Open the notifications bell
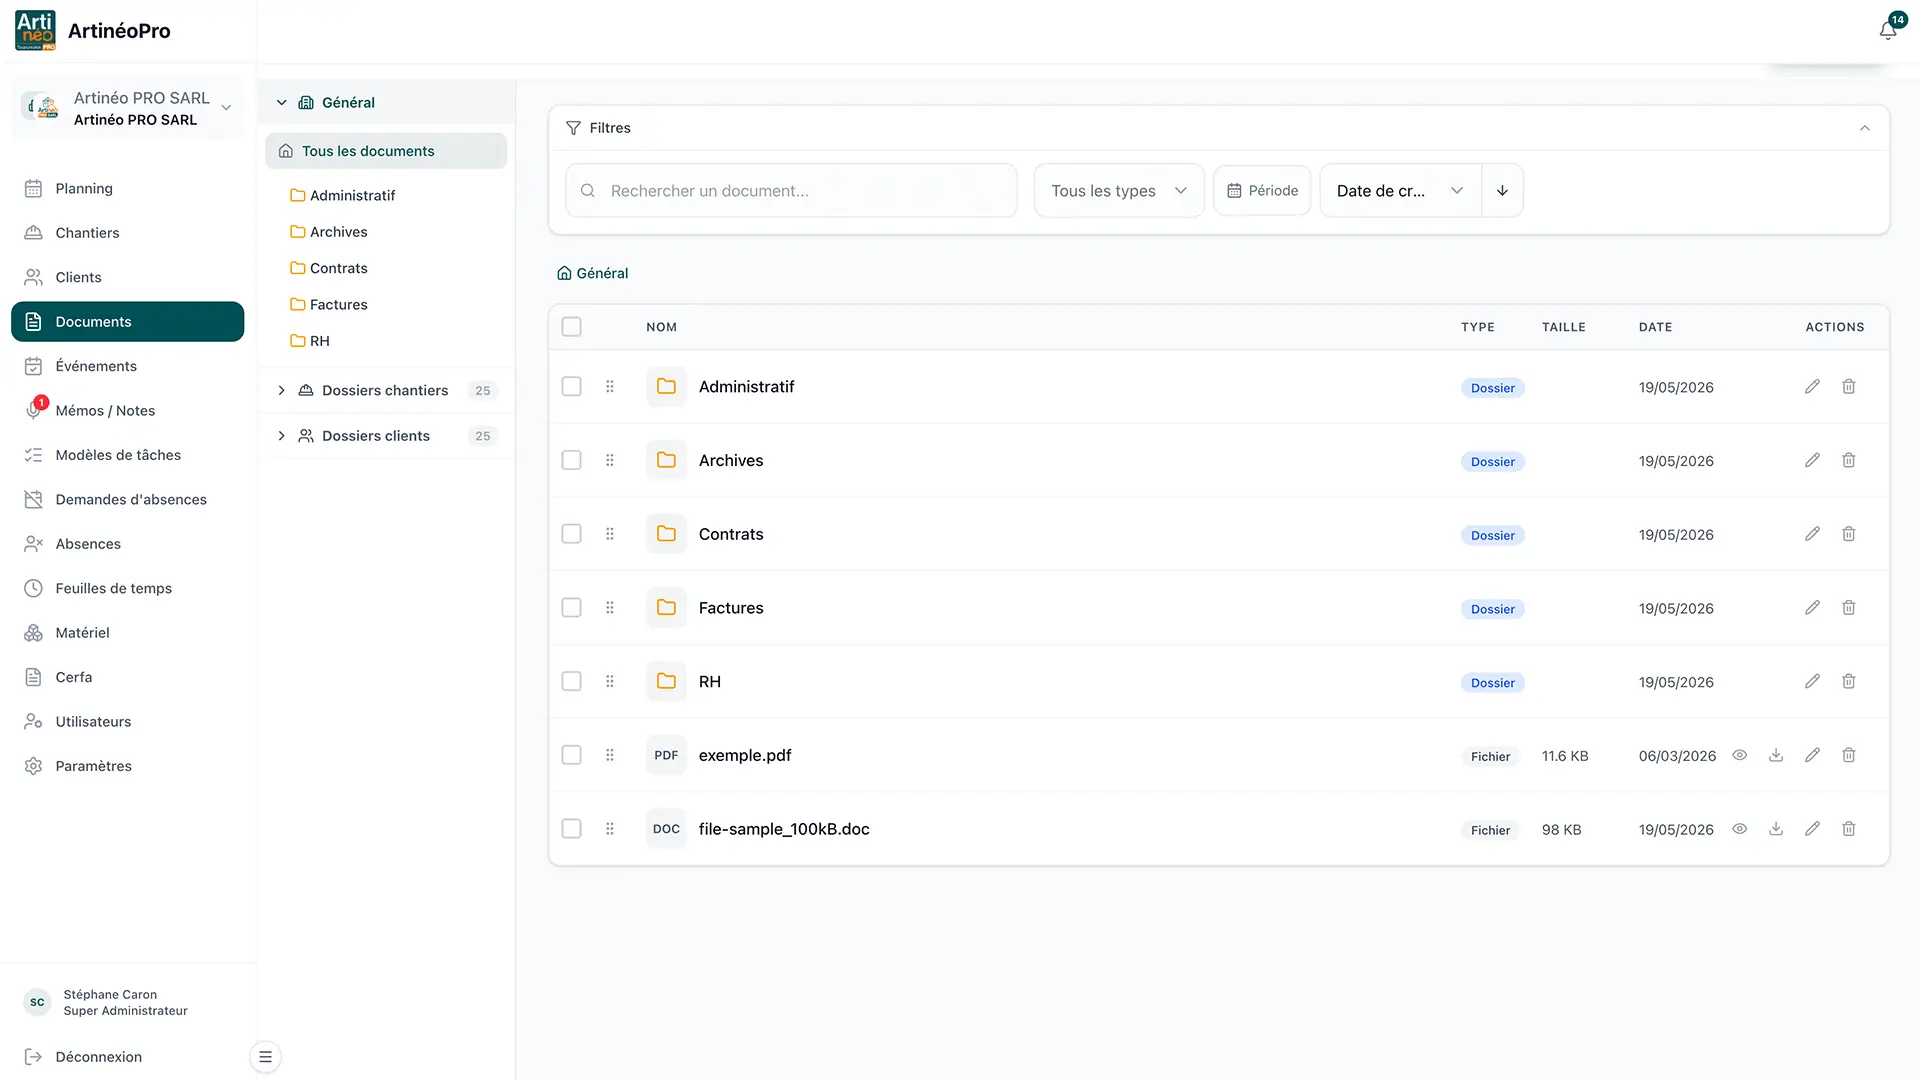Screen dimensions: 1920x1080 [1888, 30]
